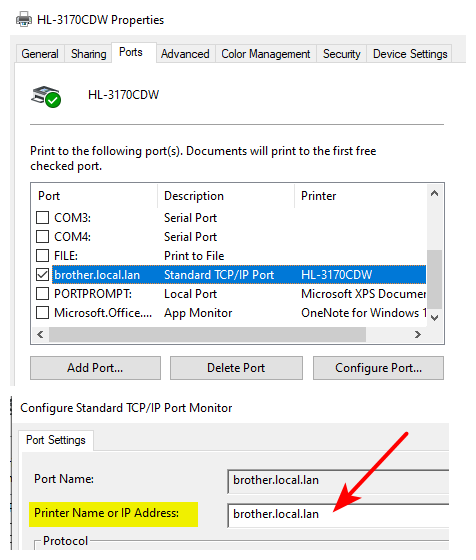This screenshot has height=560, width=476.
Task: Click the HL-3170CDW printer status icon
Action: point(46,96)
